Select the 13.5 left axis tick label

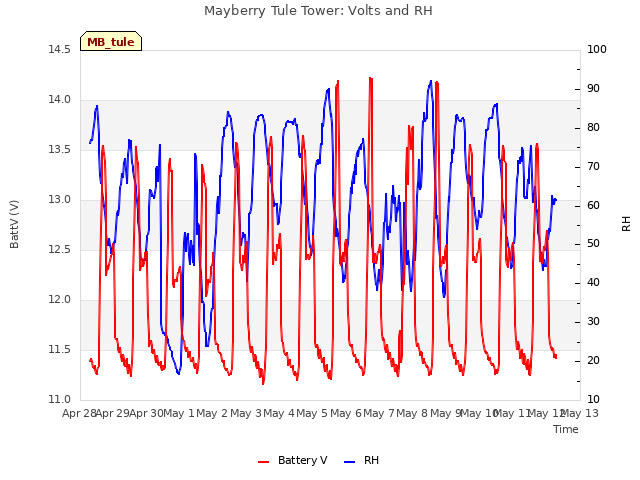pyautogui.click(x=59, y=150)
